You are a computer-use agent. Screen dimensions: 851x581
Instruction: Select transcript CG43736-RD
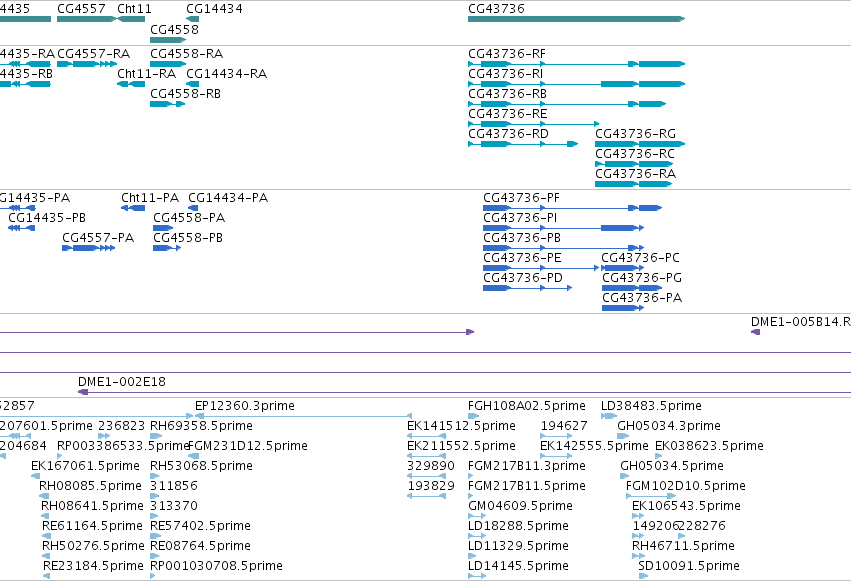click(x=523, y=144)
